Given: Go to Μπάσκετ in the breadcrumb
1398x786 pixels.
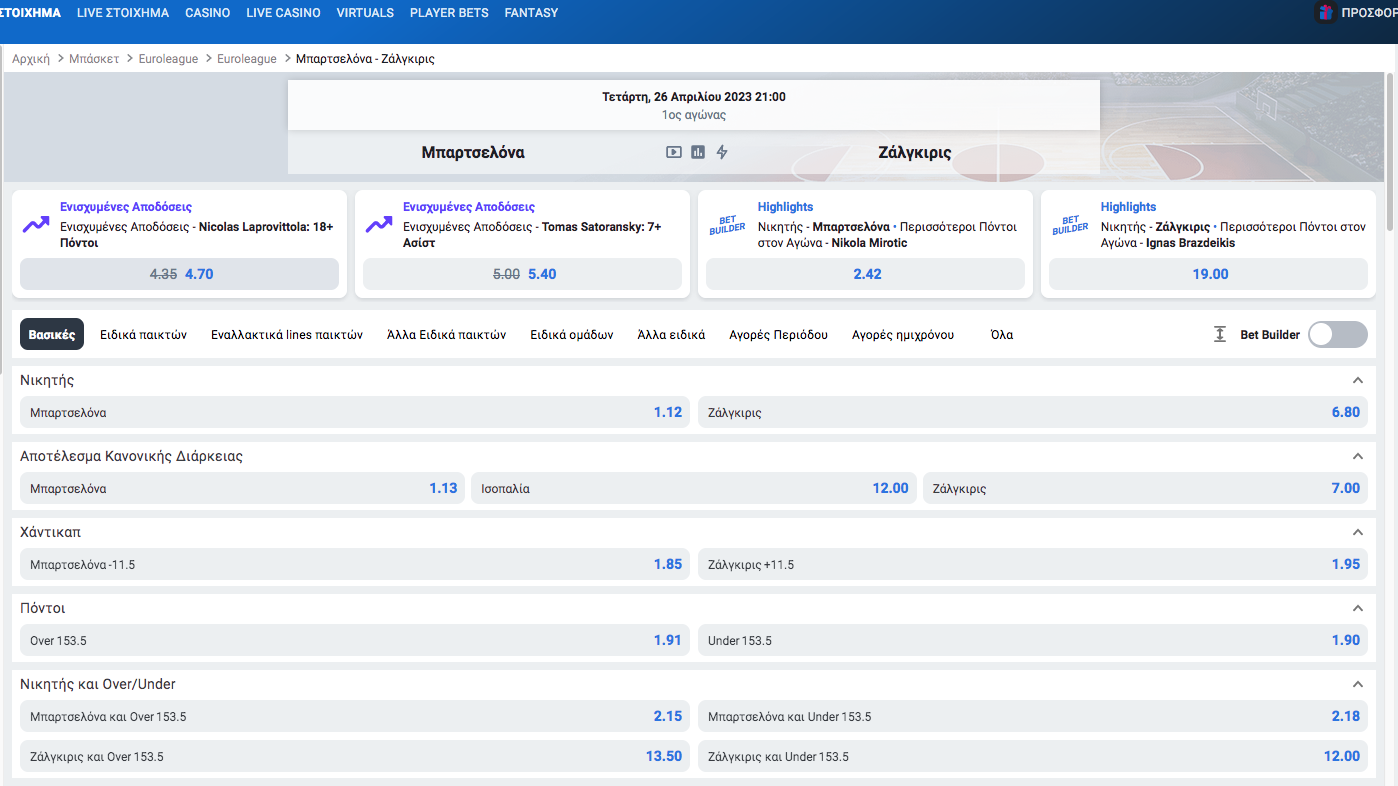Looking at the screenshot, I should [x=94, y=59].
